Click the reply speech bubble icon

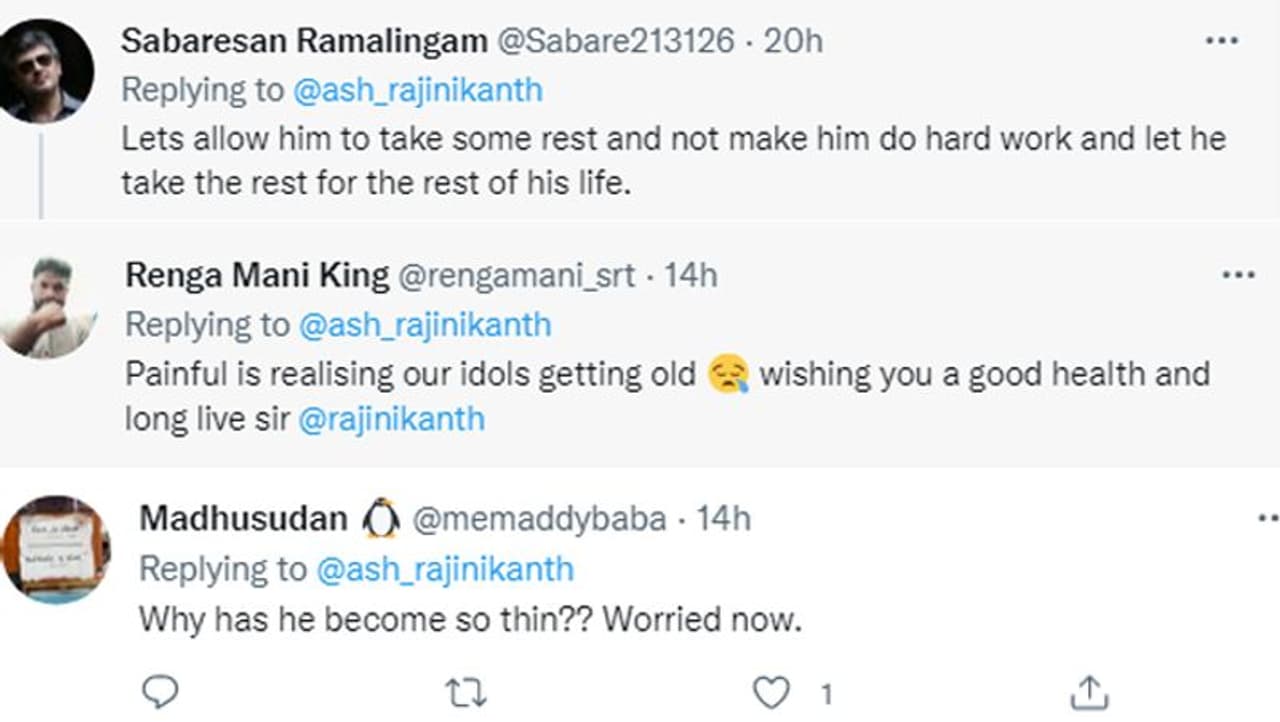tap(160, 691)
